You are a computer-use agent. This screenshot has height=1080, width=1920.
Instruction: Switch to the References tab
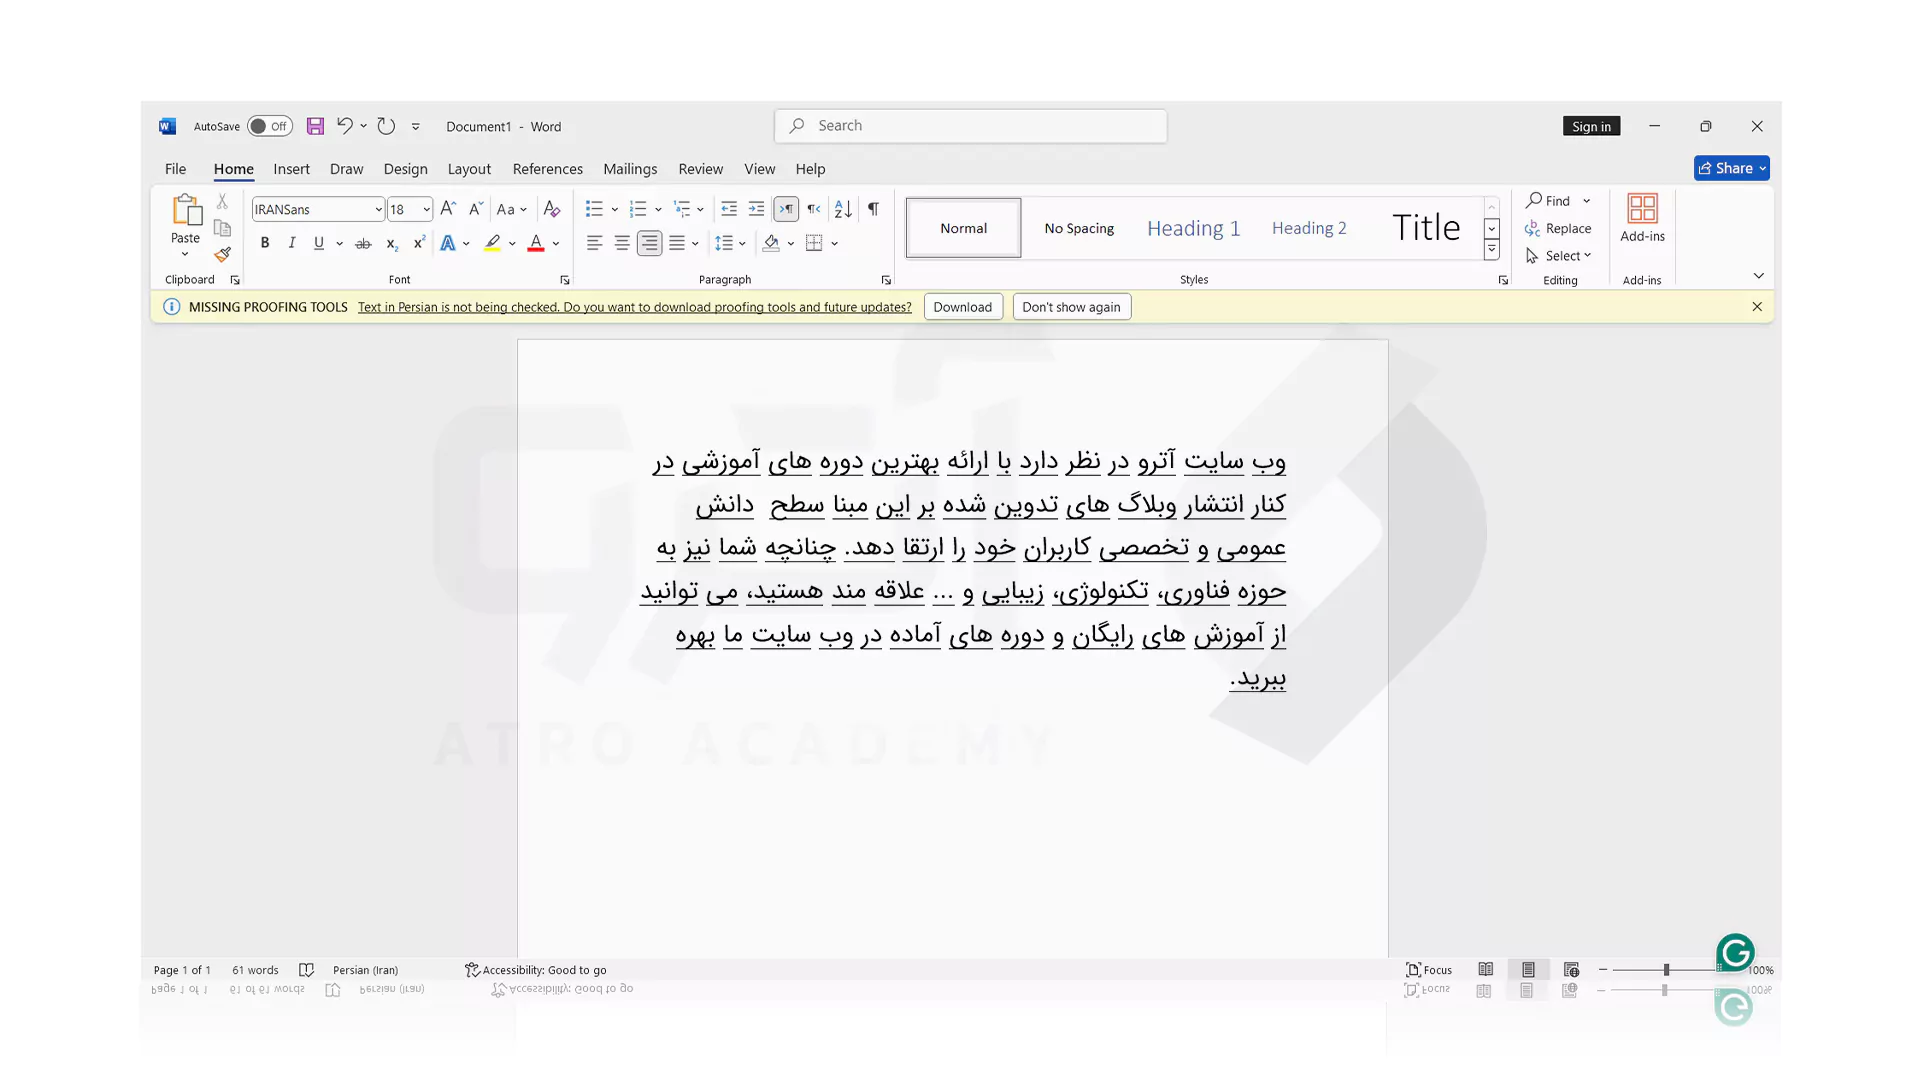547,169
